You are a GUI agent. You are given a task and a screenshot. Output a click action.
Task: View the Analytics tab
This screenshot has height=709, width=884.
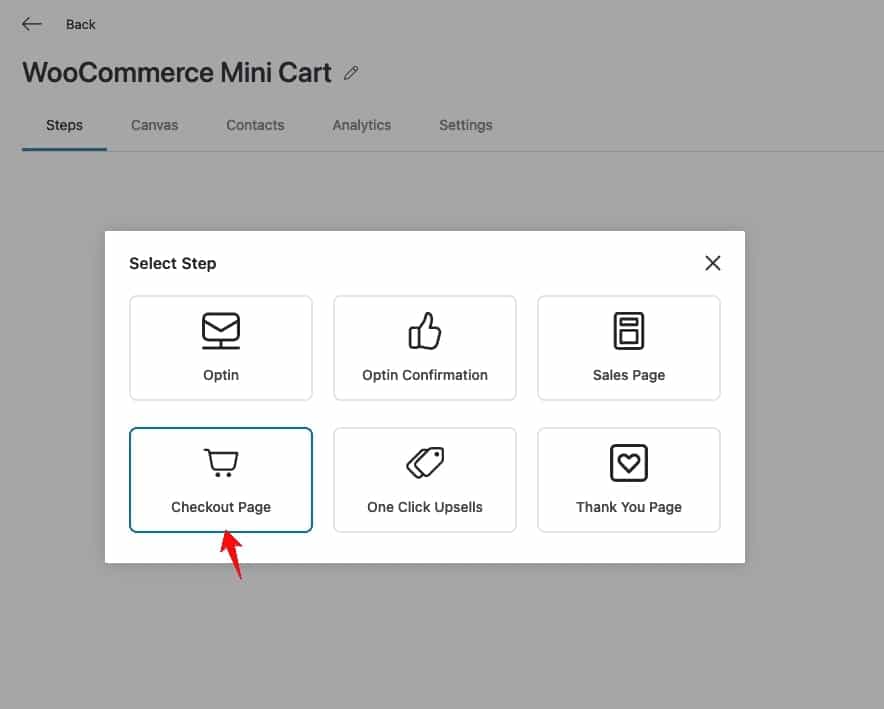coord(362,125)
